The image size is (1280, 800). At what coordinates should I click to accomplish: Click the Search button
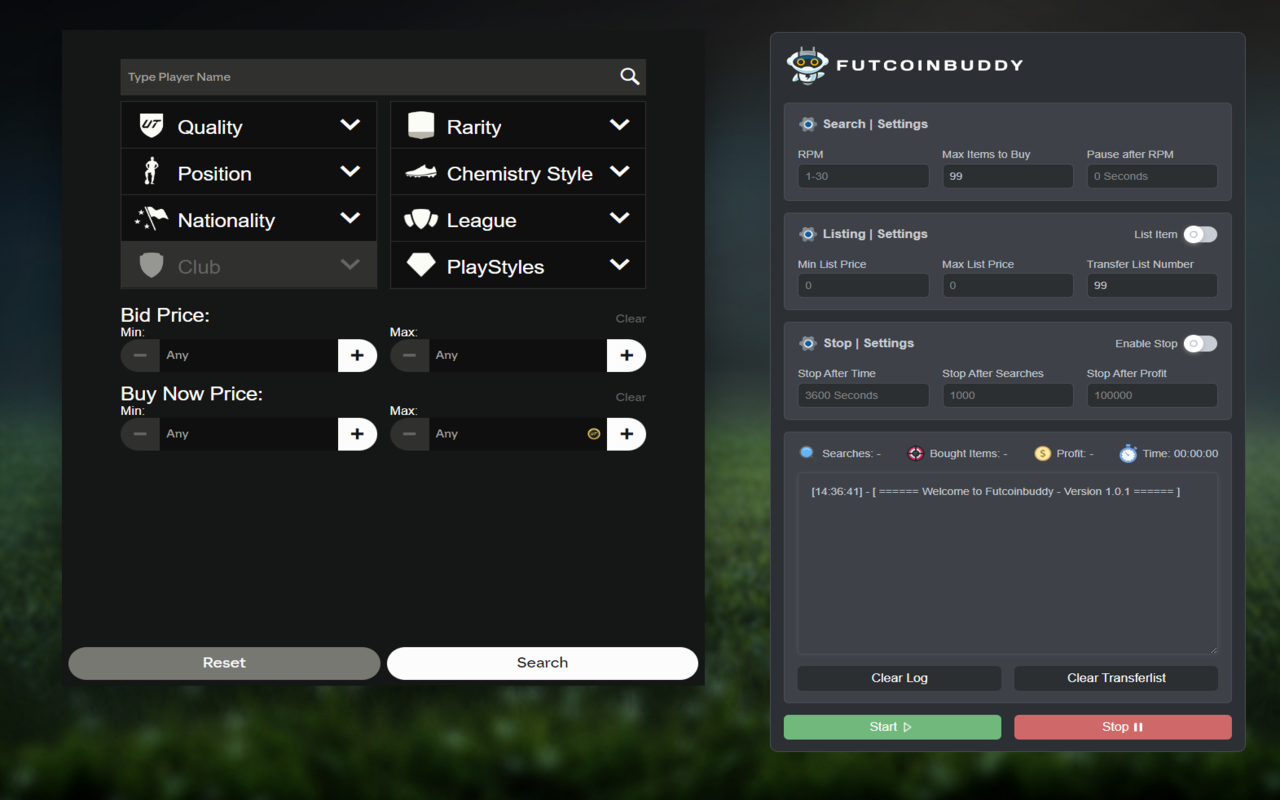coord(542,663)
